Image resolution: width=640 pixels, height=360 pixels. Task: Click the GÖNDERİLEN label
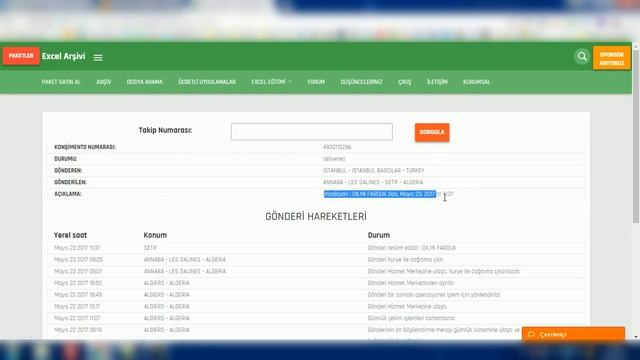pos(70,182)
